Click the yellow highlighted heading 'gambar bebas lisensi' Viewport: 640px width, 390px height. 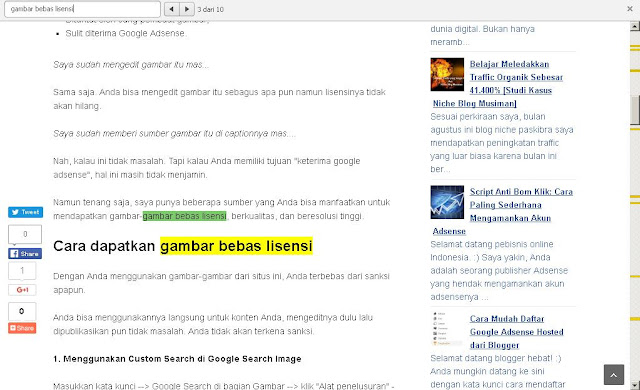[236, 246]
